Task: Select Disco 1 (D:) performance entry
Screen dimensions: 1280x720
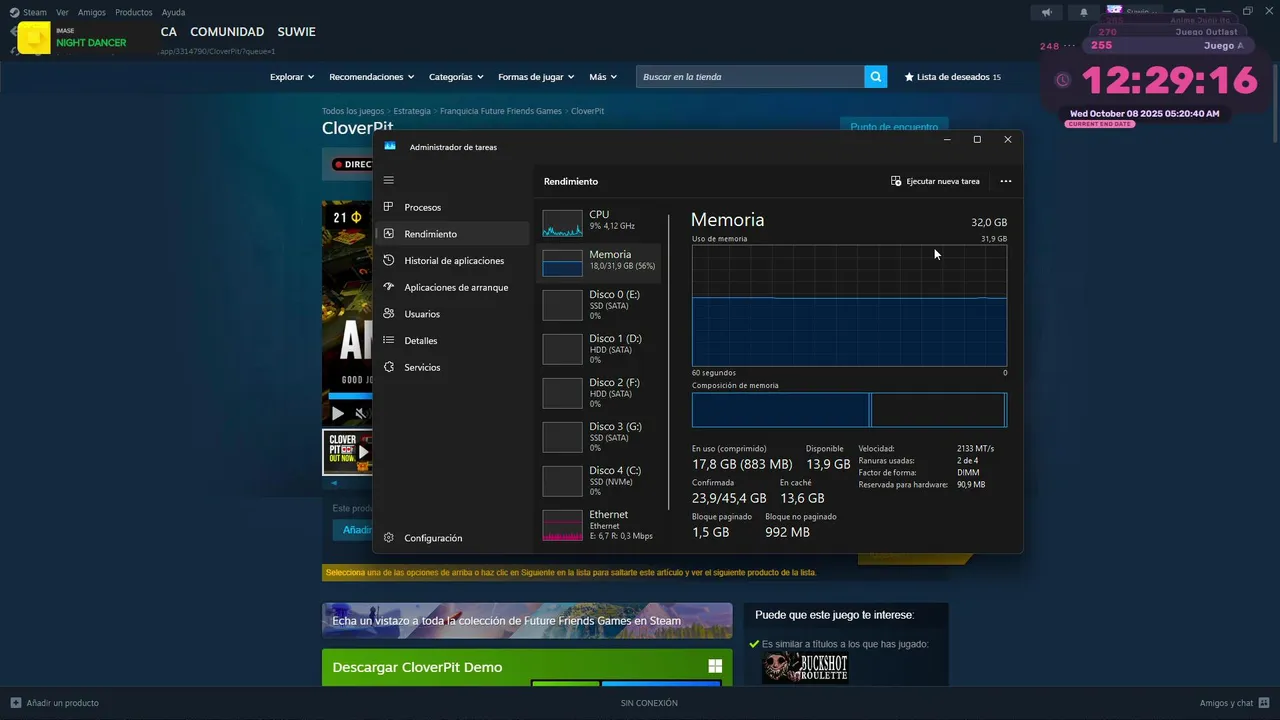Action: (598, 349)
